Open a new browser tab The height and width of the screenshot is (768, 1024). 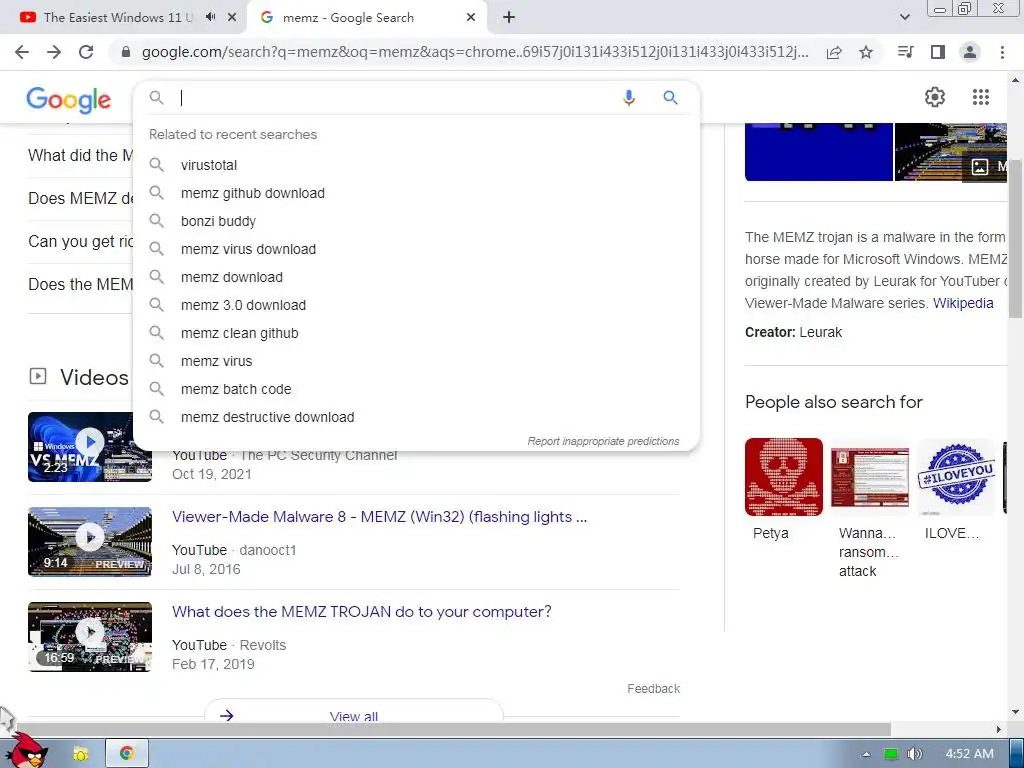click(x=509, y=18)
